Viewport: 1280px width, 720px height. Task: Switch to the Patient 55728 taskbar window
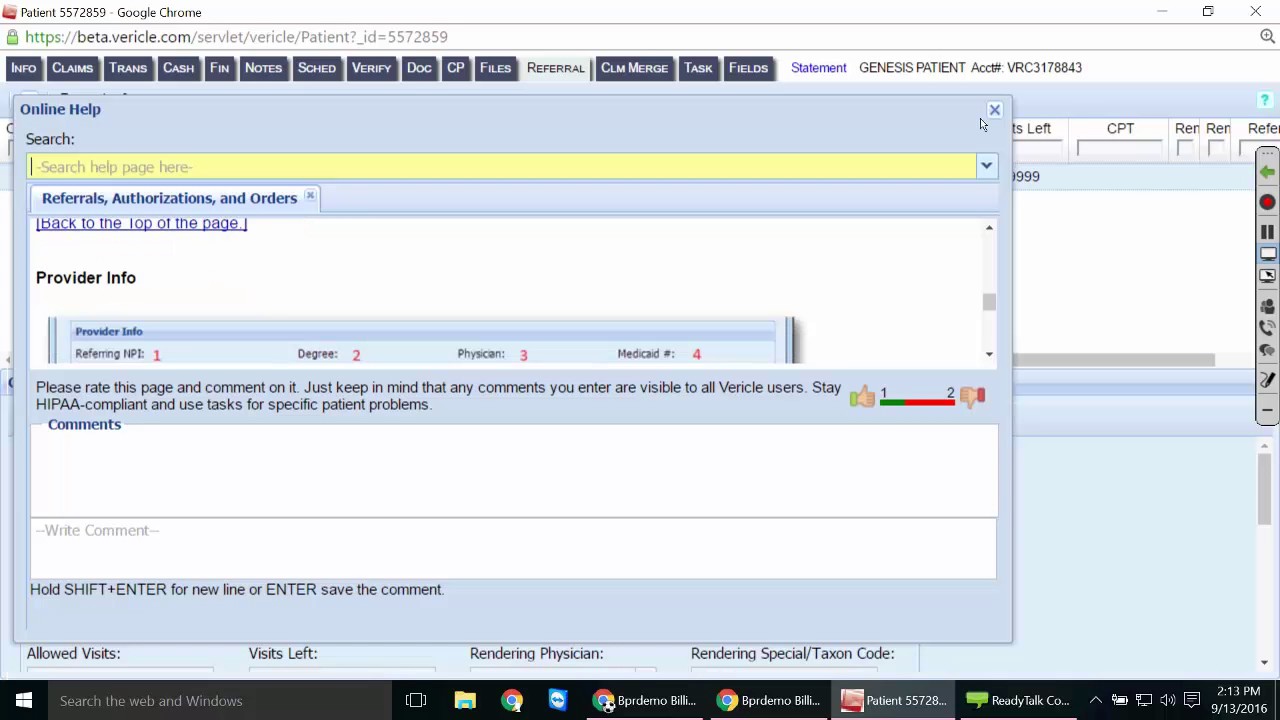[x=894, y=701]
